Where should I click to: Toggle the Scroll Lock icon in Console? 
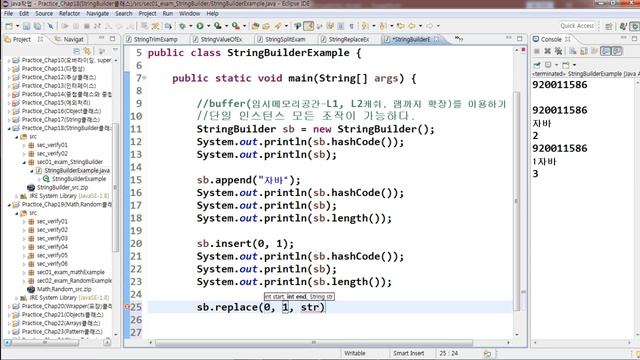point(584,51)
